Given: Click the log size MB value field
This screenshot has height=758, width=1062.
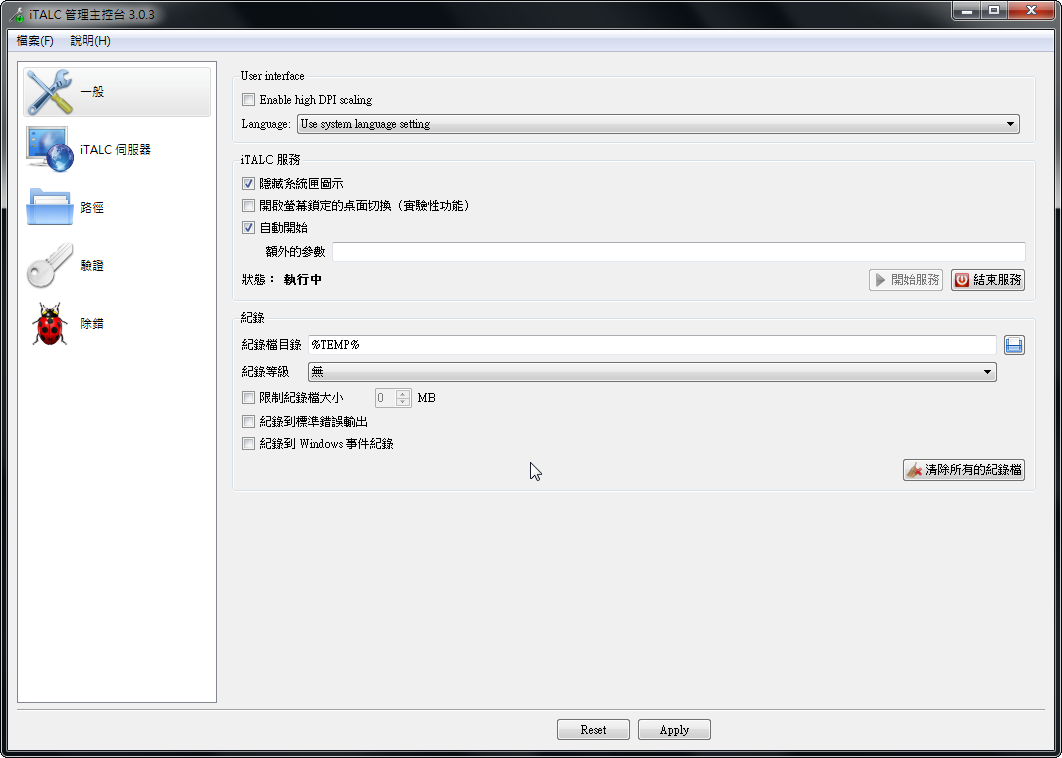Looking at the screenshot, I should tap(385, 398).
